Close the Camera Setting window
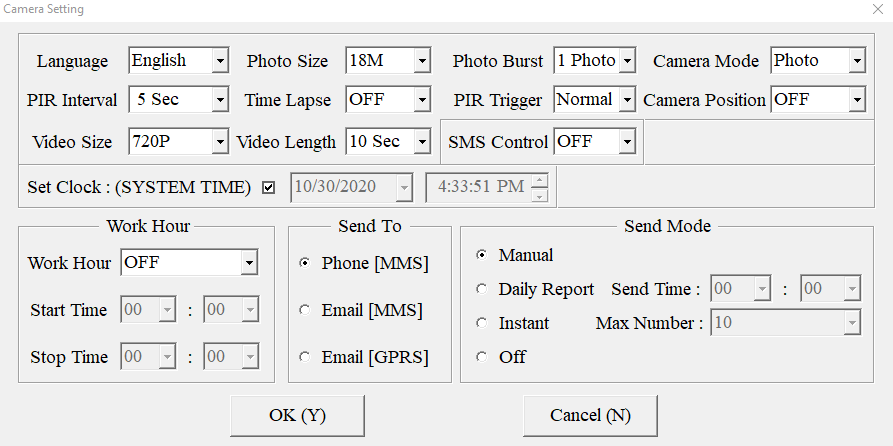 878,9
